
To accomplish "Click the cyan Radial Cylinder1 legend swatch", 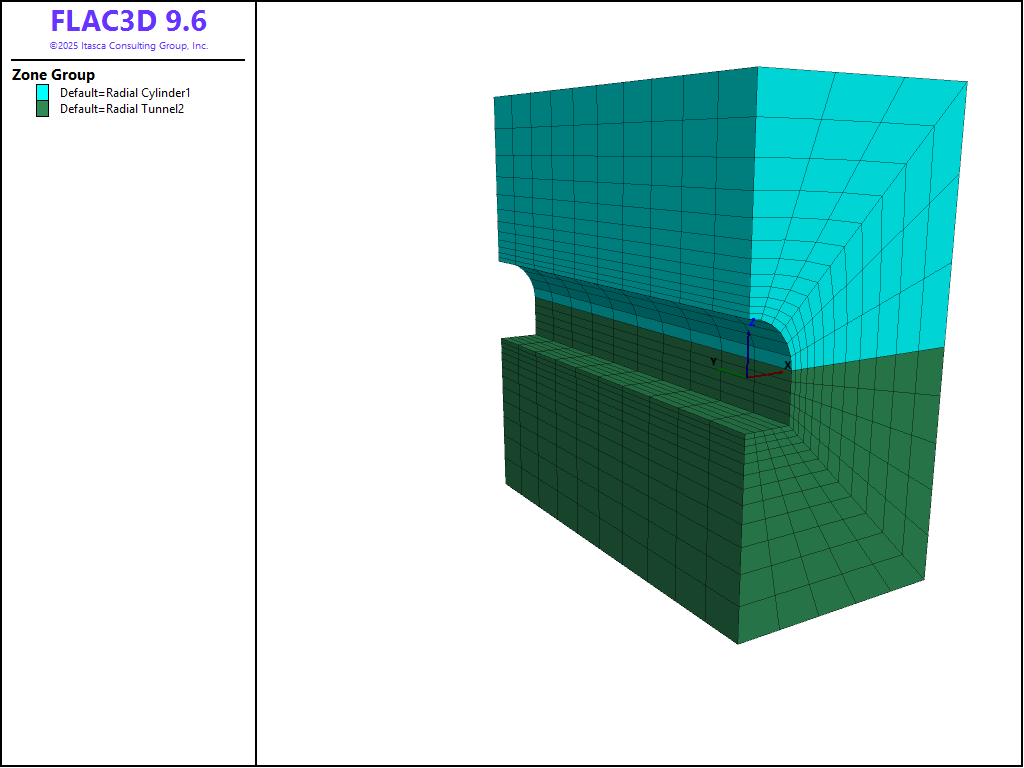I will pos(42,92).
